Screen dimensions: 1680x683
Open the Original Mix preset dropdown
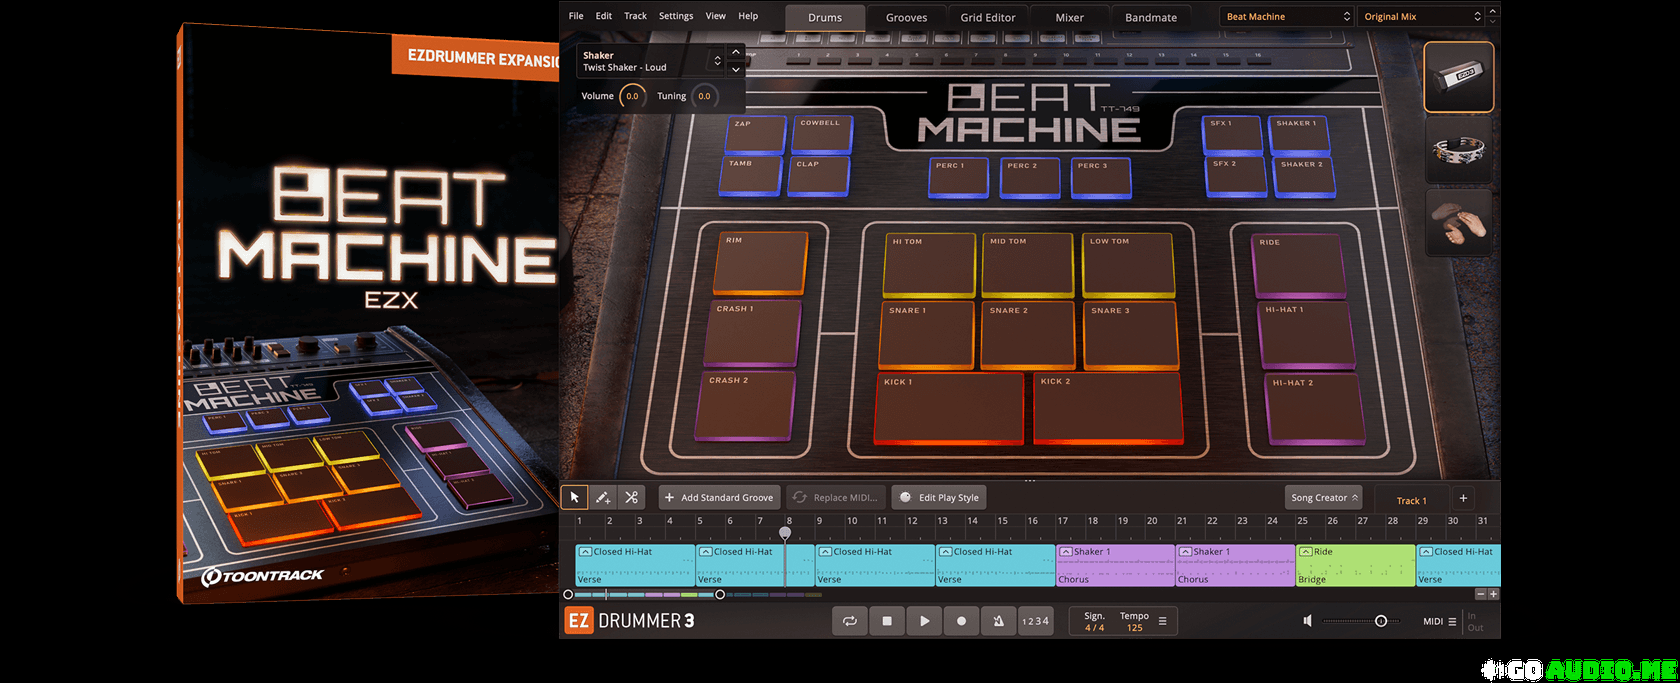tap(1422, 17)
